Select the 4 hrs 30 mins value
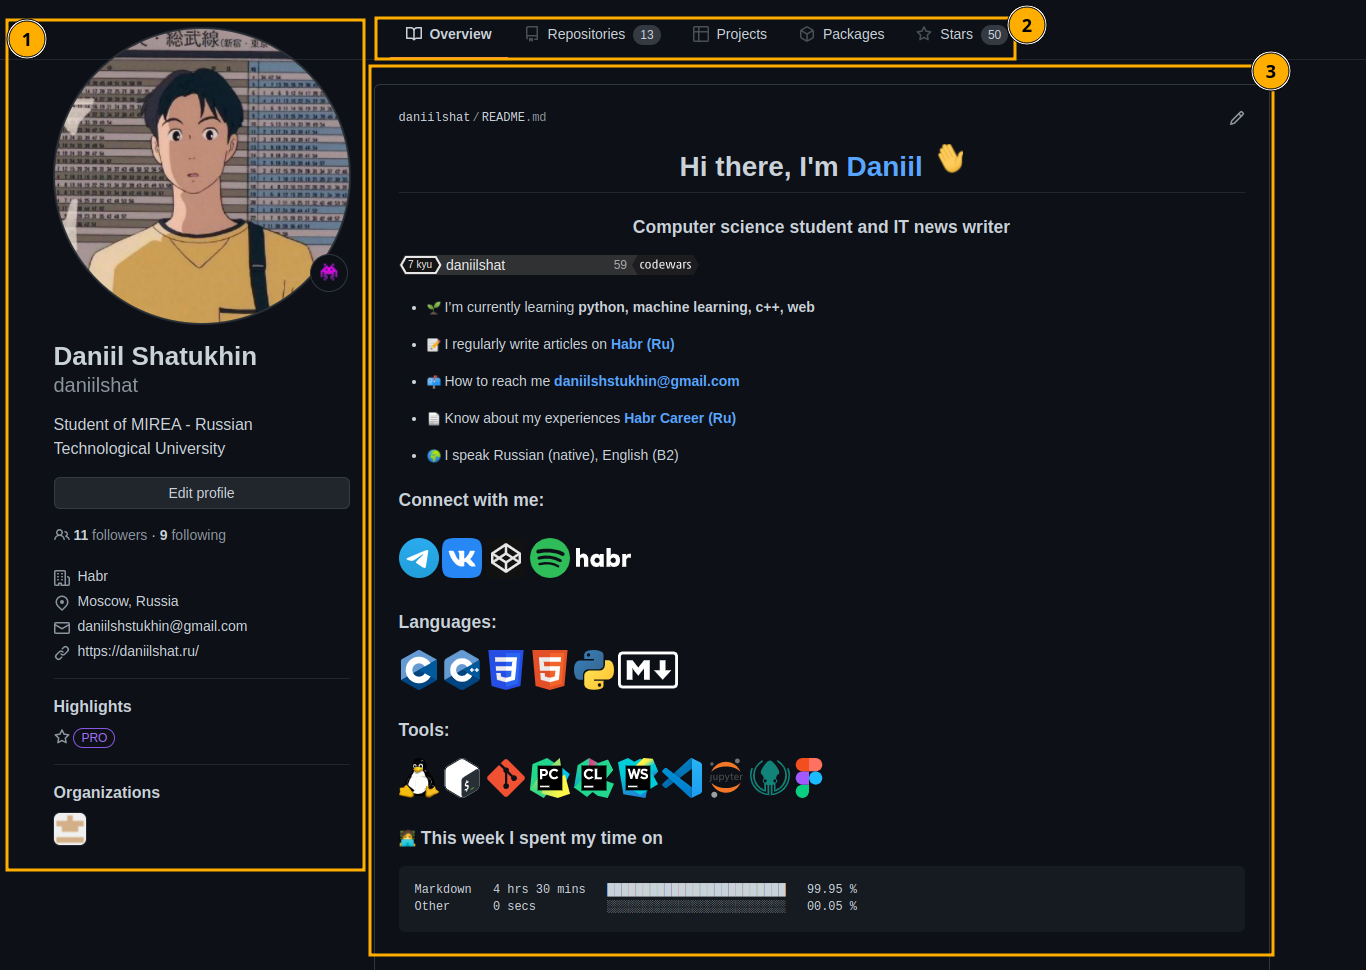1366x970 pixels. pyautogui.click(x=539, y=889)
